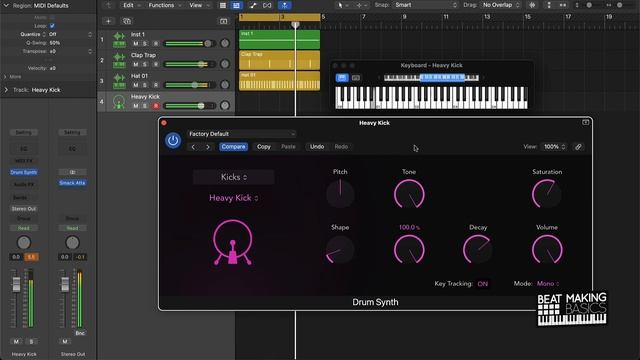Expand the plugin window via top-right icon
The image size is (640, 360).
585,122
